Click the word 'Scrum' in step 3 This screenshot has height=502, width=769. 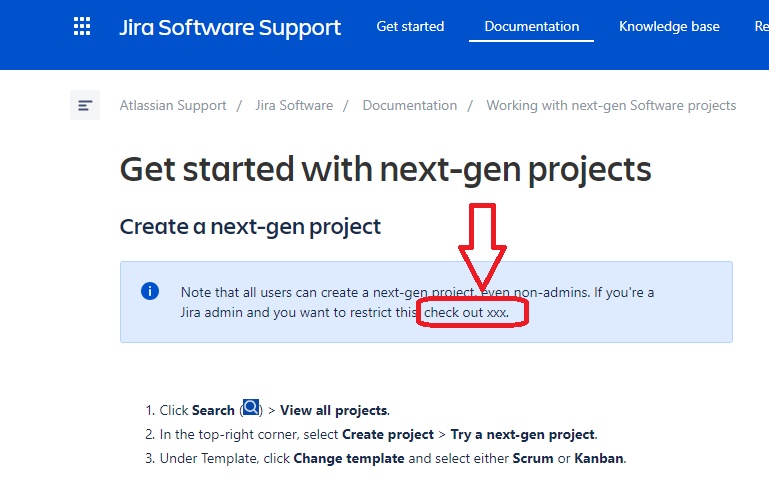[x=533, y=458]
